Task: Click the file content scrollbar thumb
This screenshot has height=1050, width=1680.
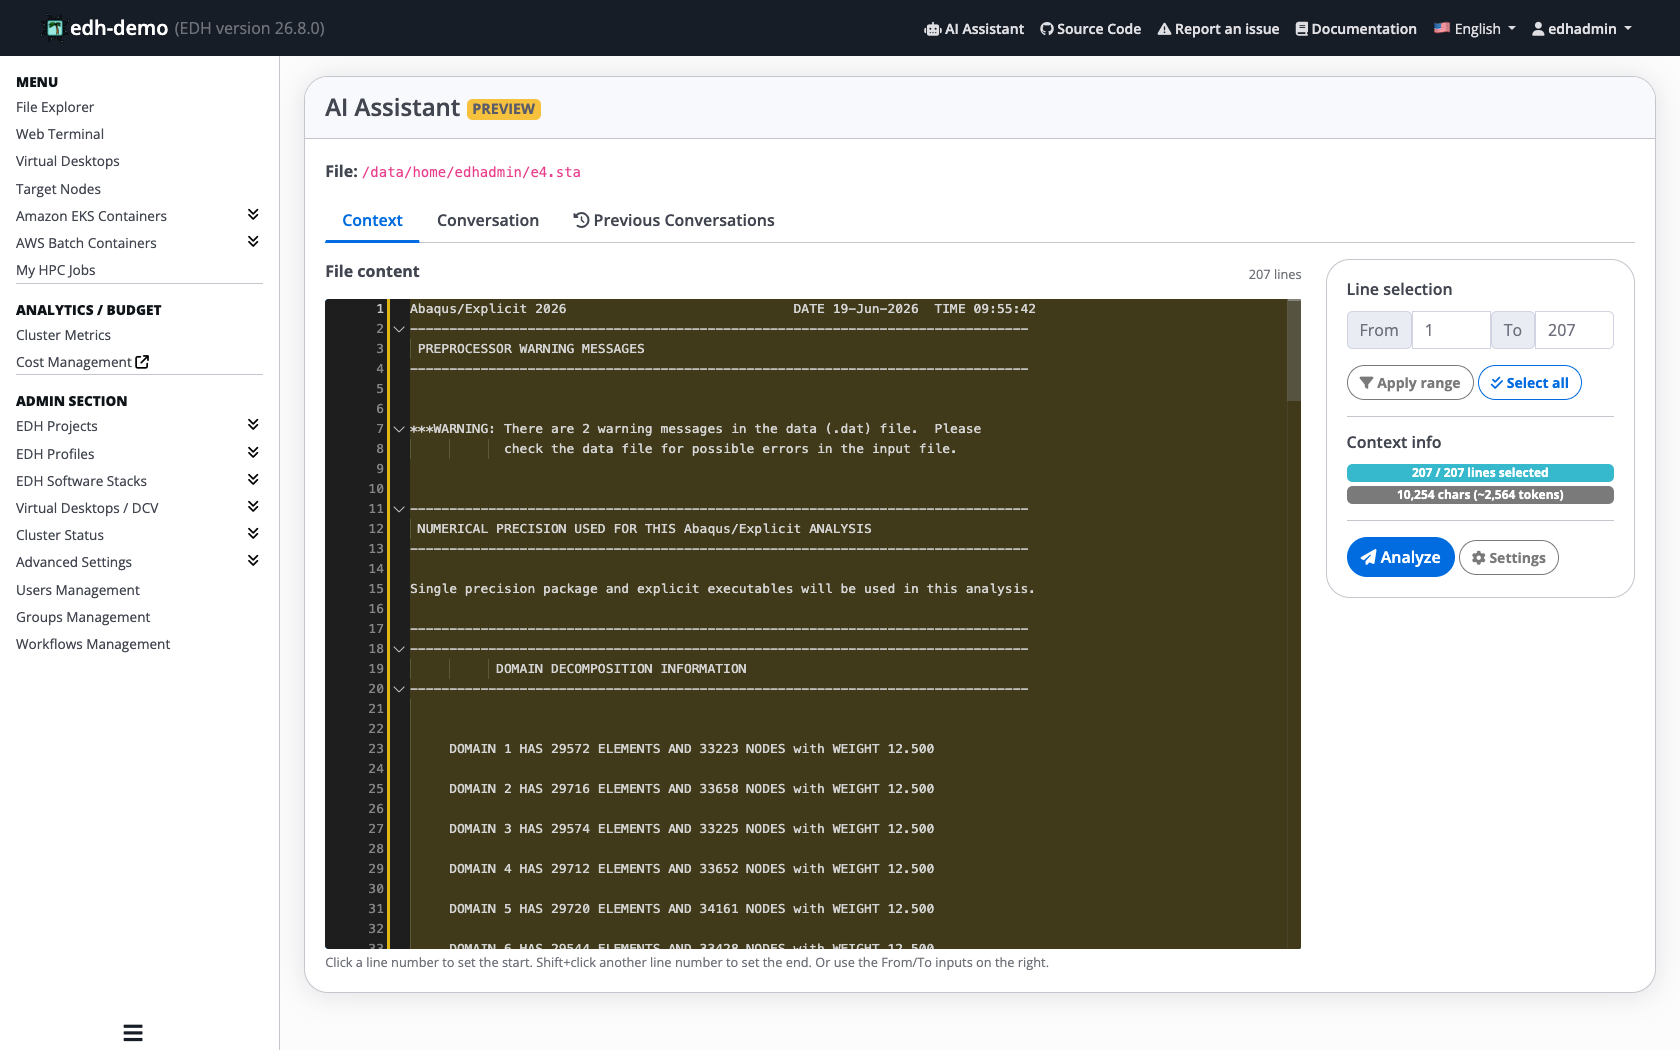Action: point(1293,350)
